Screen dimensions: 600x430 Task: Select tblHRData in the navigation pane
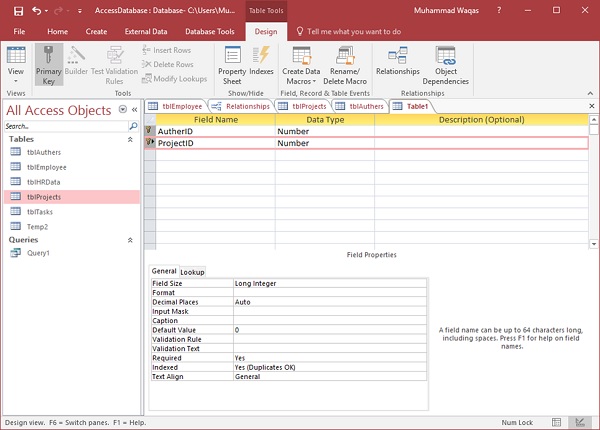point(43,182)
